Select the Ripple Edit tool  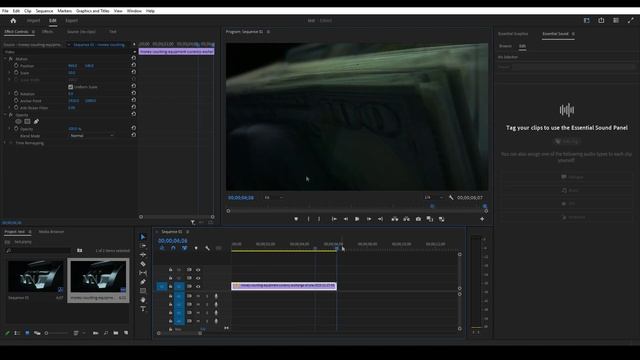coord(143,255)
